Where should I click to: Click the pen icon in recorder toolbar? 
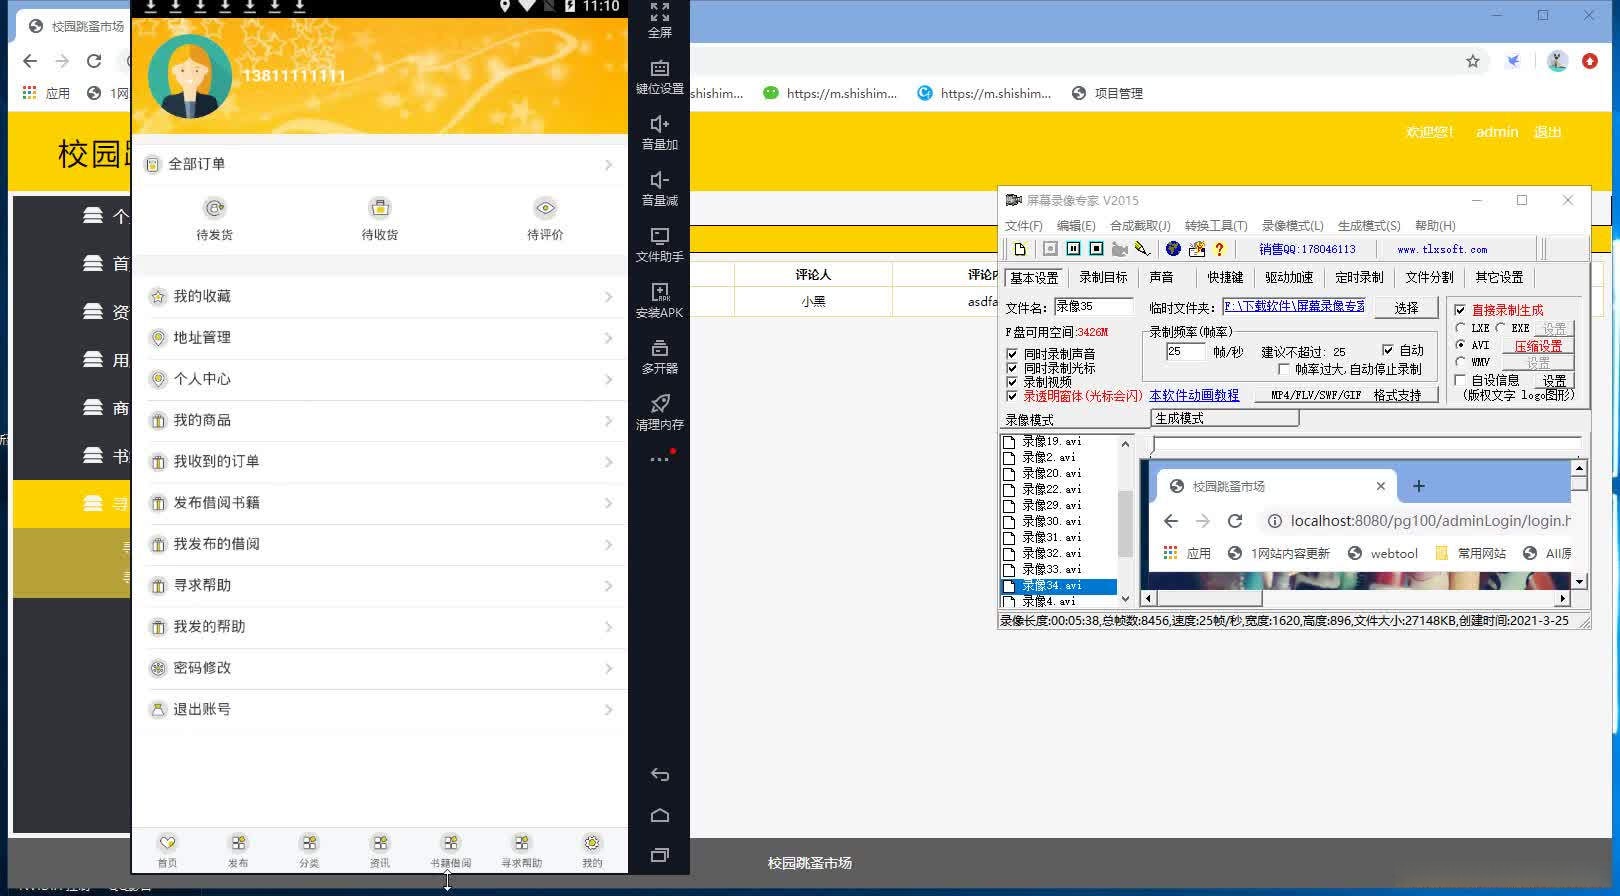(1142, 249)
